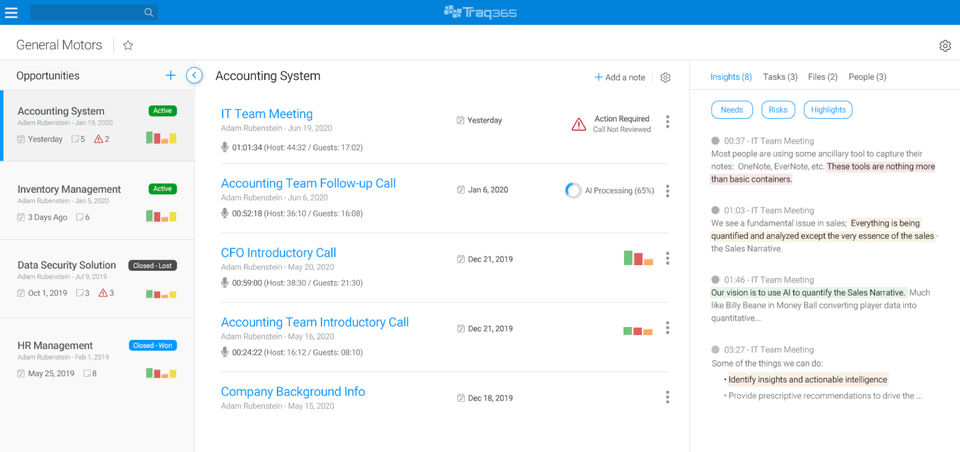Image resolution: width=960 pixels, height=452 pixels.
Task: Open options menu for CFO Introductory Call
Action: coord(667,258)
